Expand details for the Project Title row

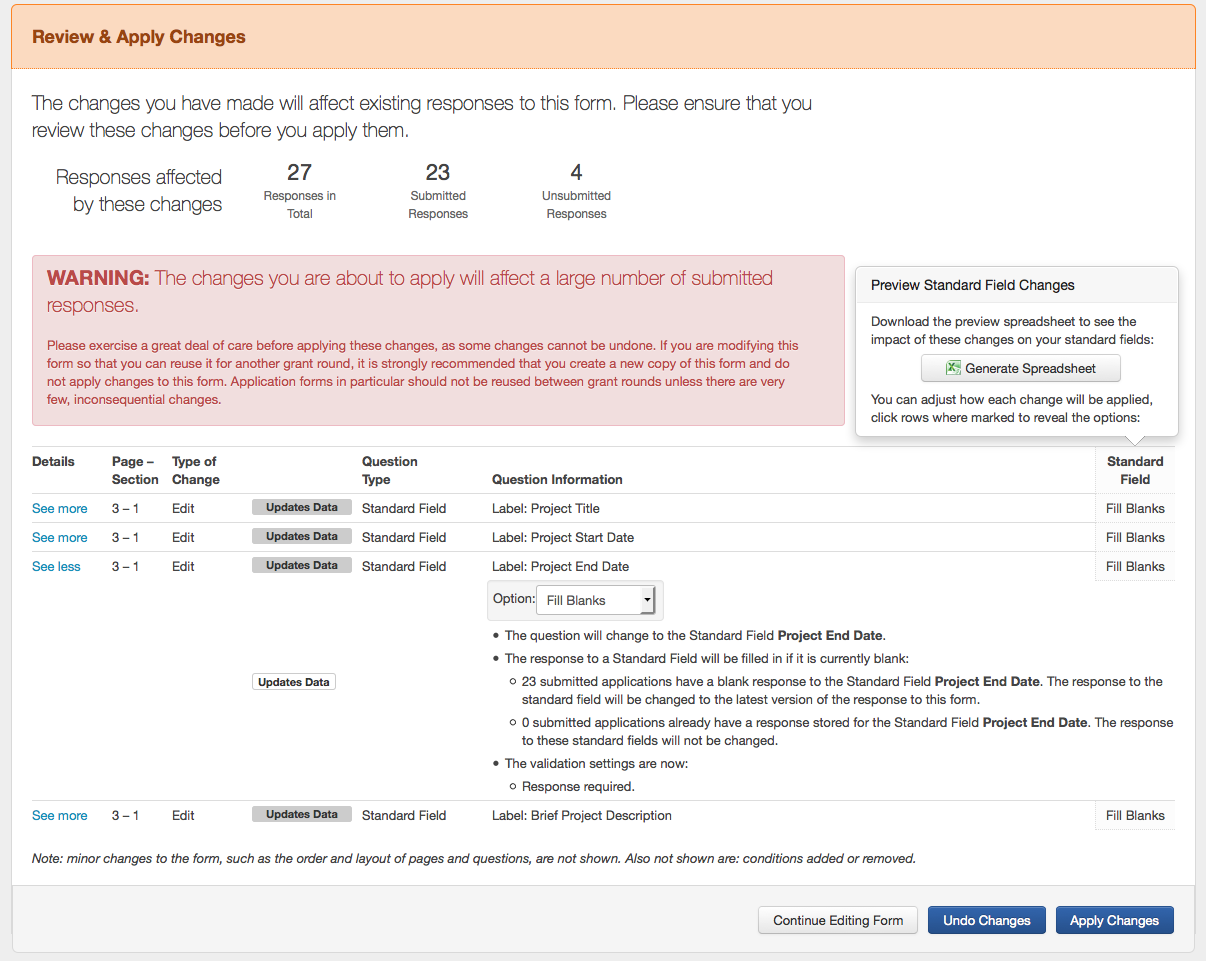pos(59,508)
